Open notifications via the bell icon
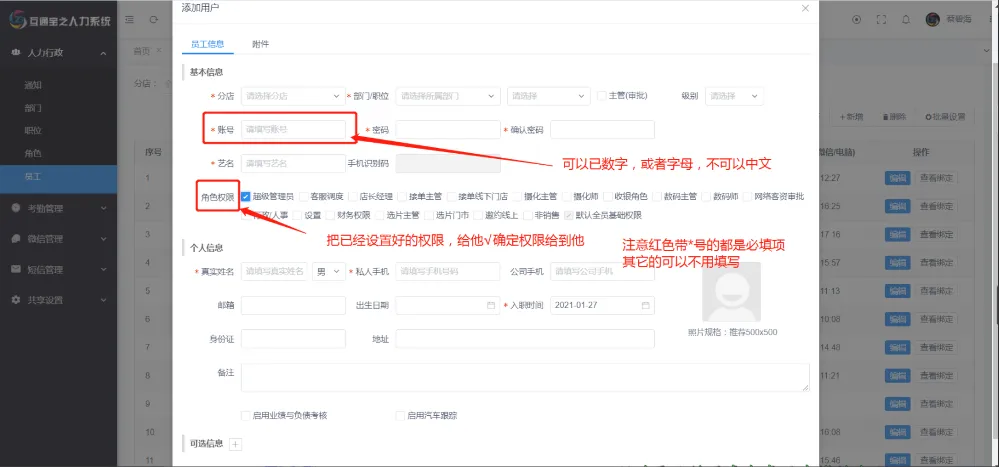999x467 pixels. coord(906,20)
